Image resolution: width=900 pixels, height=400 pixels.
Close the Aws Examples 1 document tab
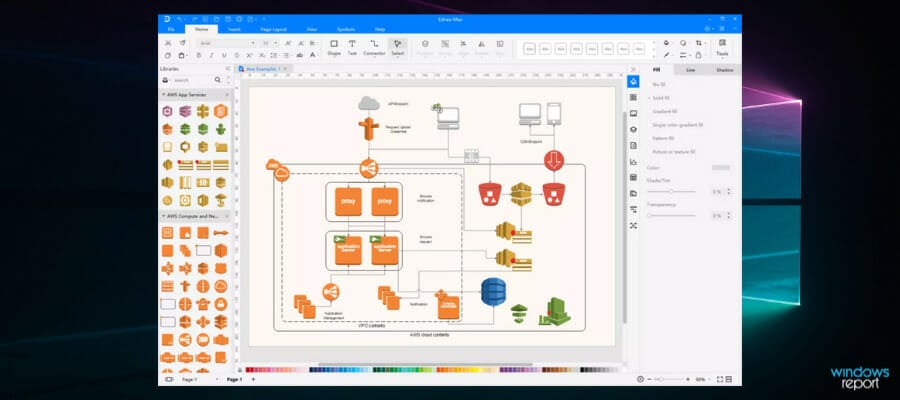tap(285, 69)
